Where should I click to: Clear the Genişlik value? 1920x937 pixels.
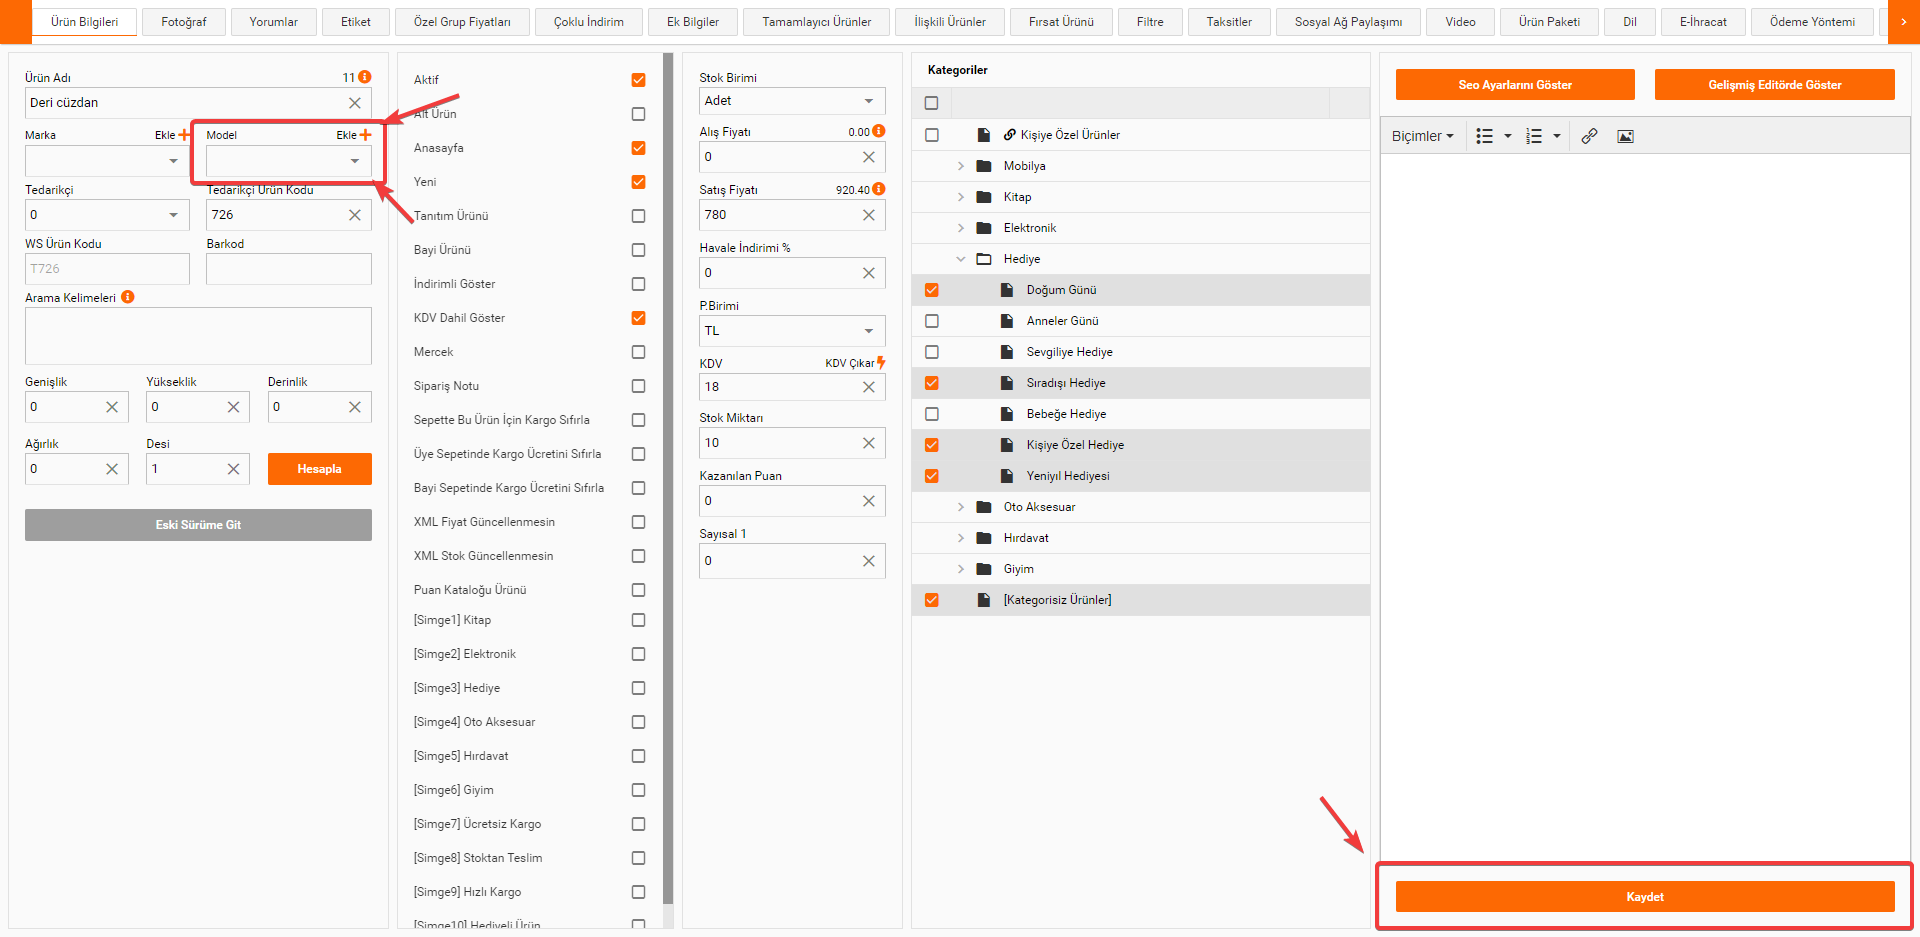[x=112, y=407]
